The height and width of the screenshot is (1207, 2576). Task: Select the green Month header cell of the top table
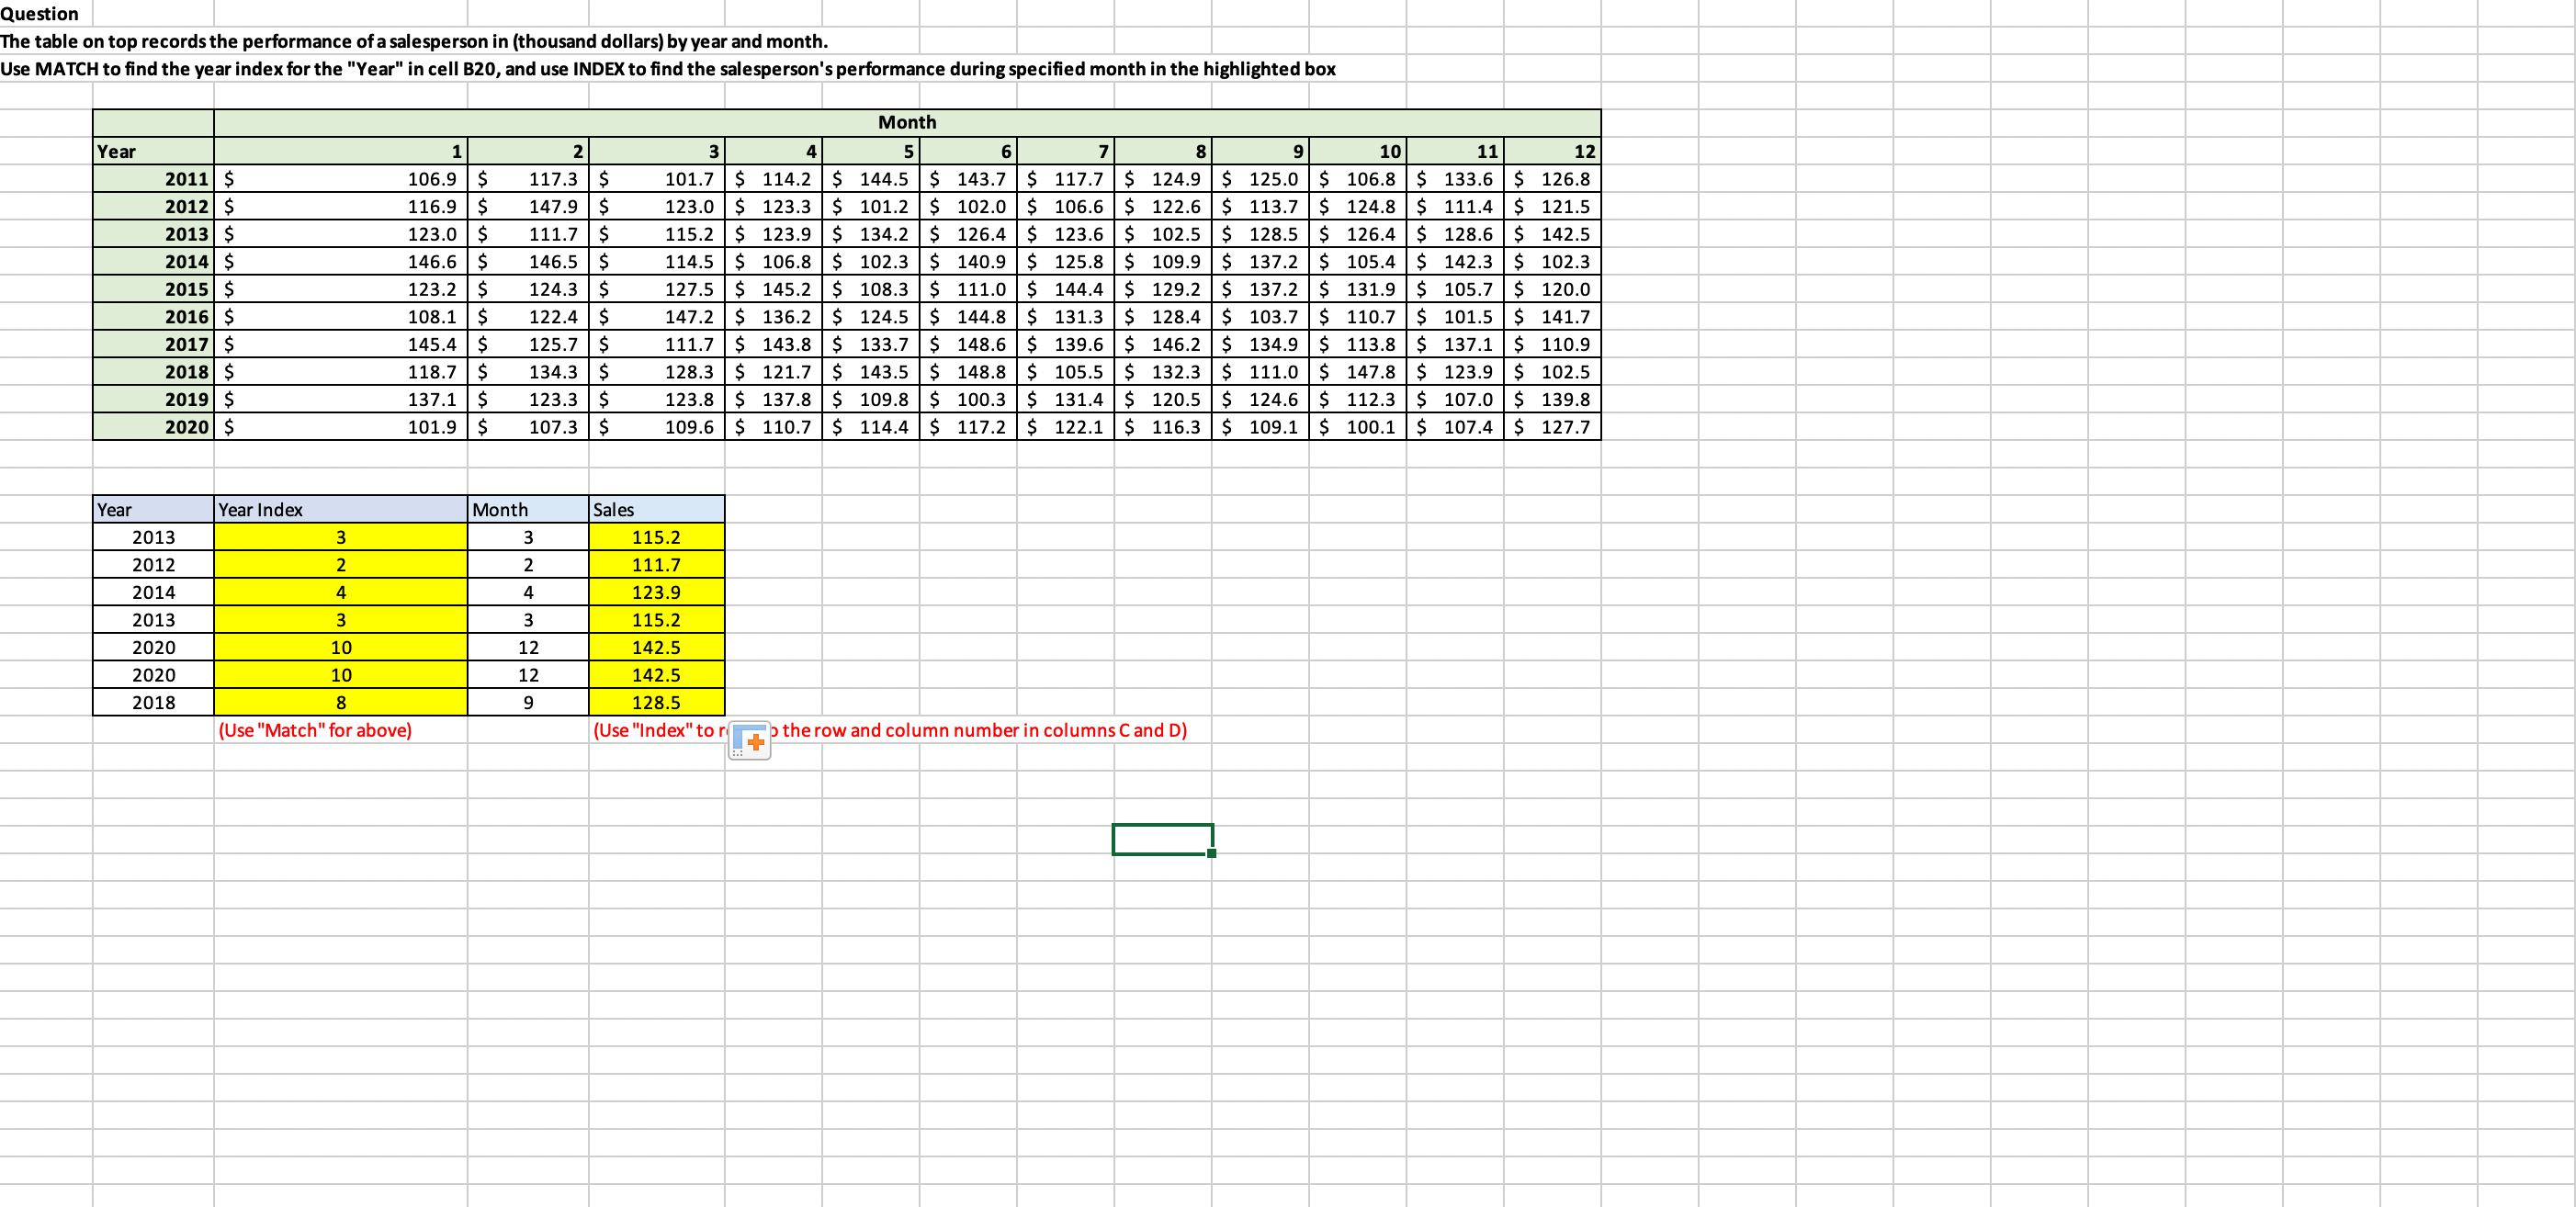pos(907,122)
